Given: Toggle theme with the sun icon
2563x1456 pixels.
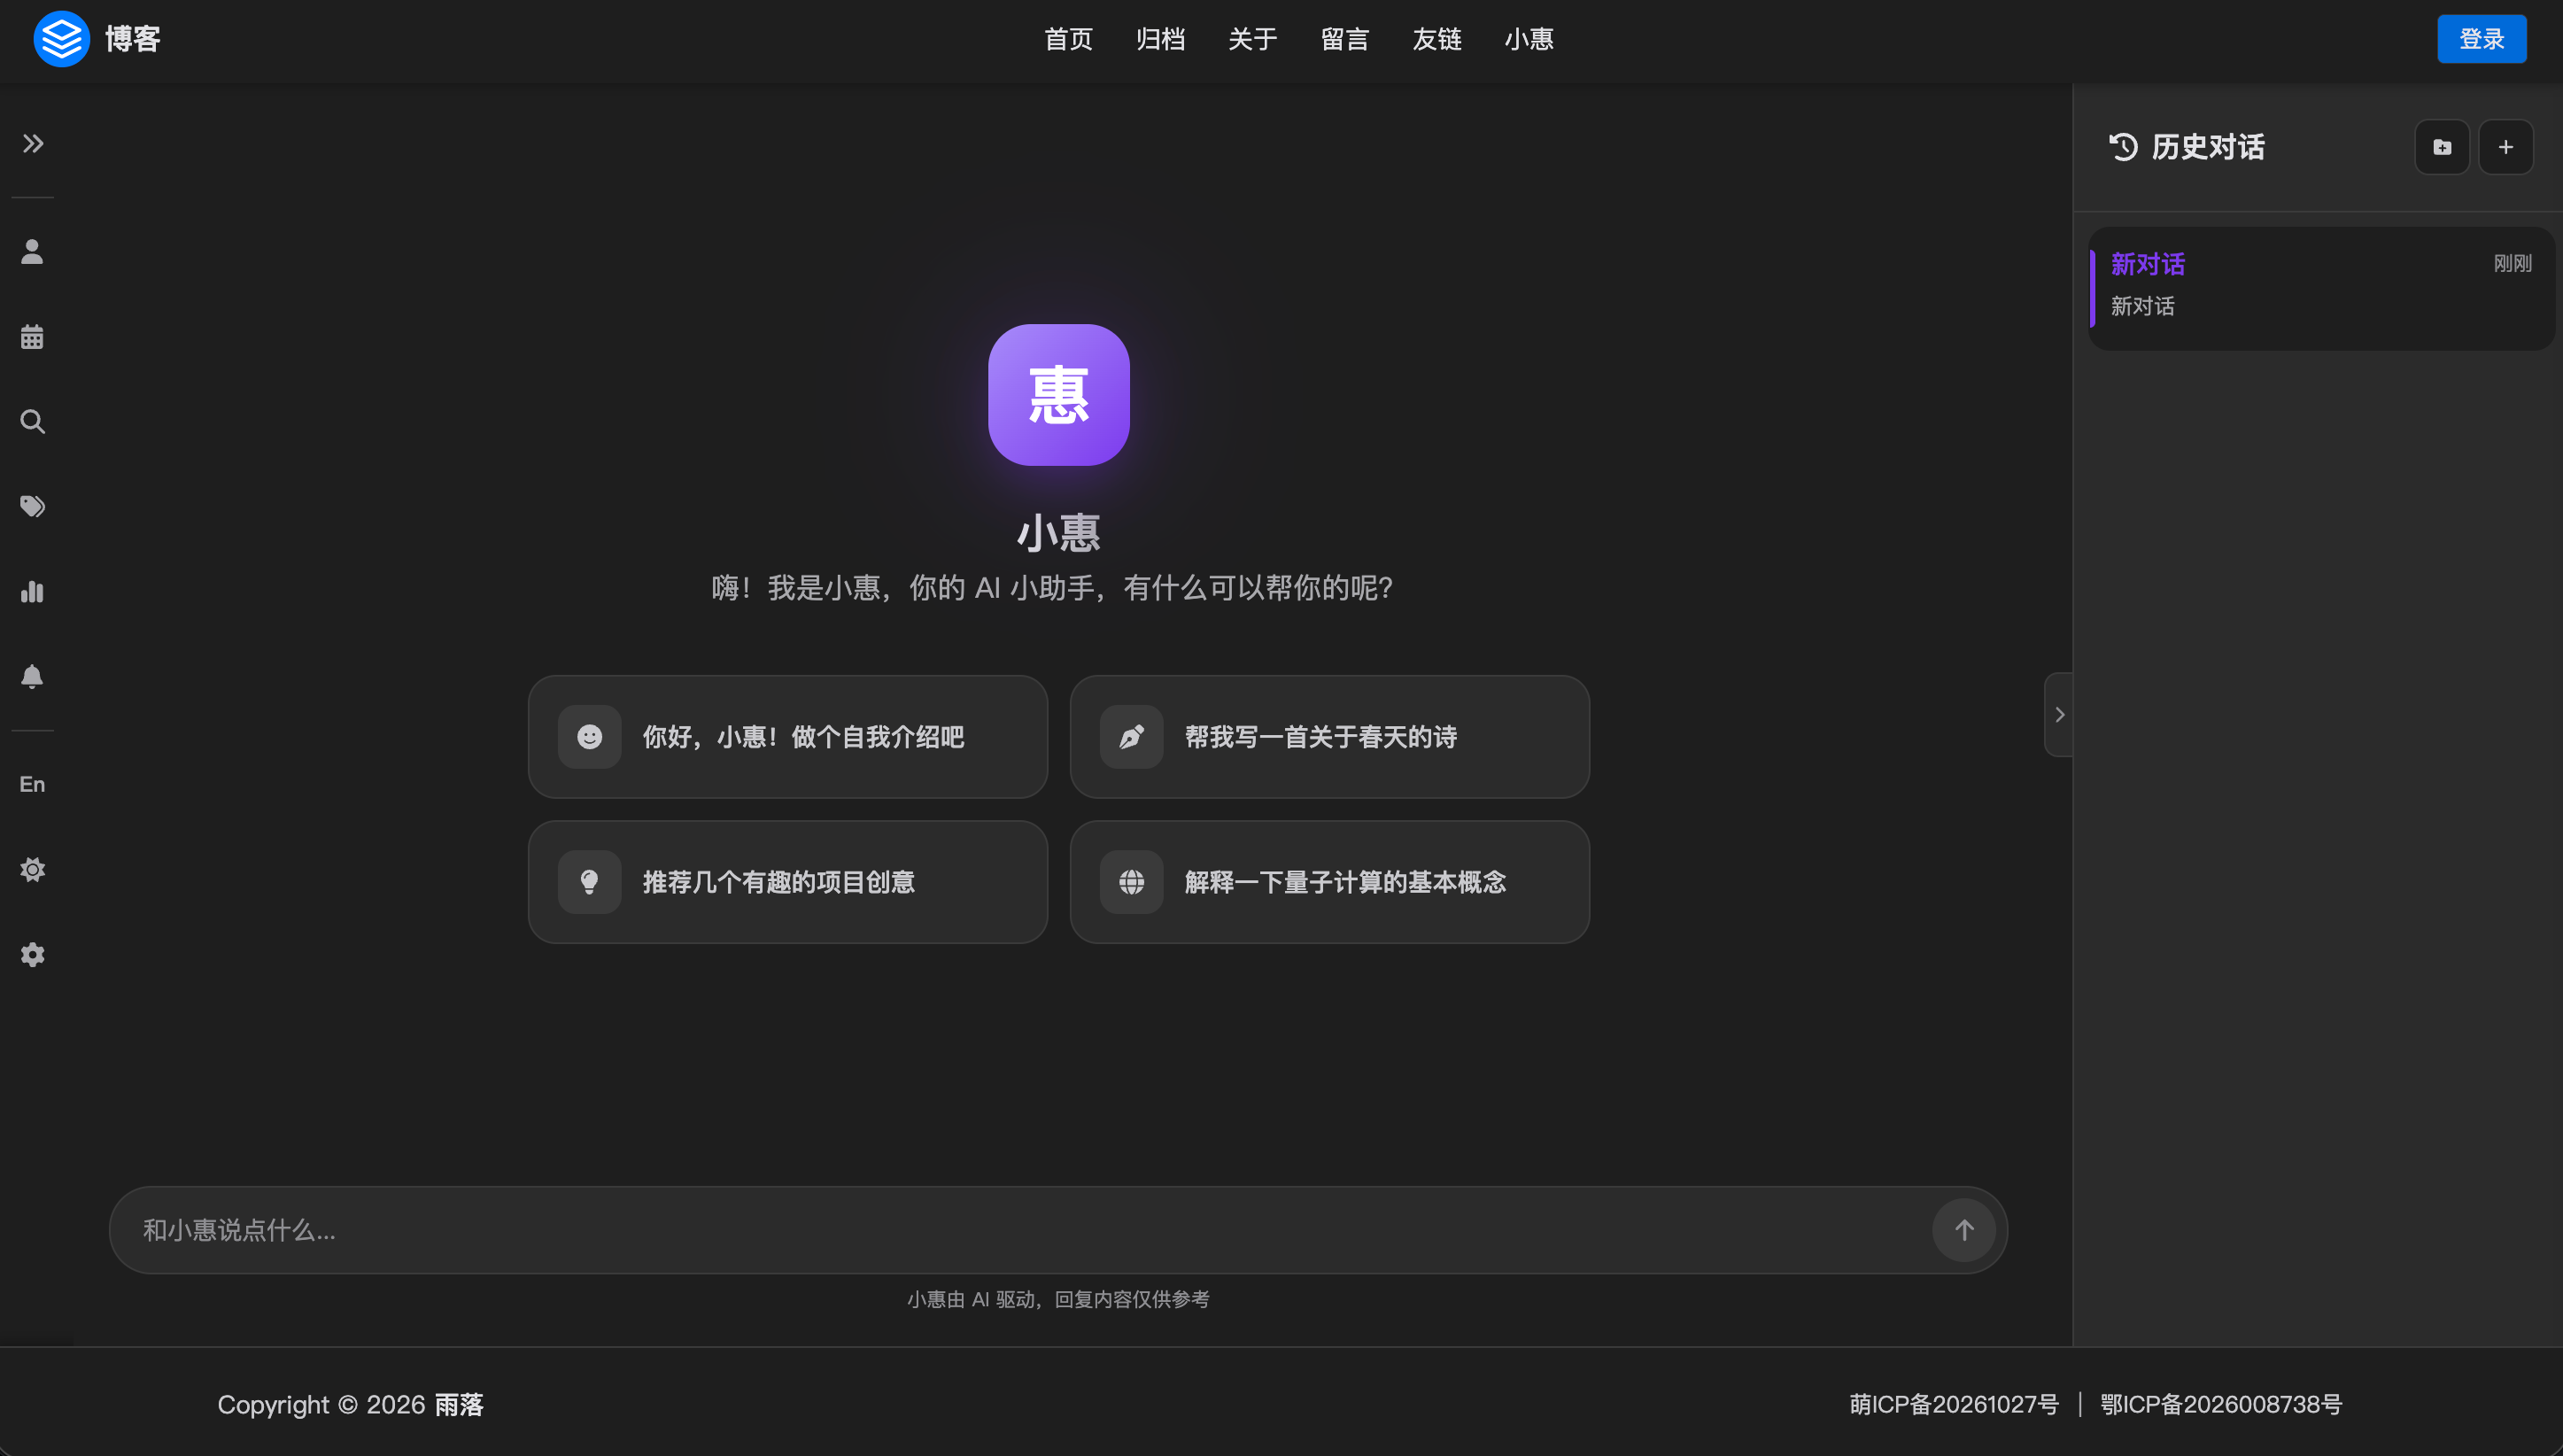Looking at the screenshot, I should pos(32,869).
